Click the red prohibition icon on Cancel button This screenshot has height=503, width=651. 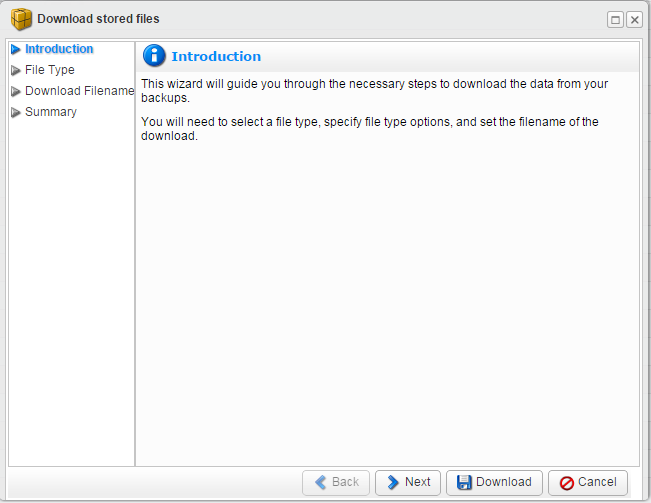pyautogui.click(x=567, y=483)
